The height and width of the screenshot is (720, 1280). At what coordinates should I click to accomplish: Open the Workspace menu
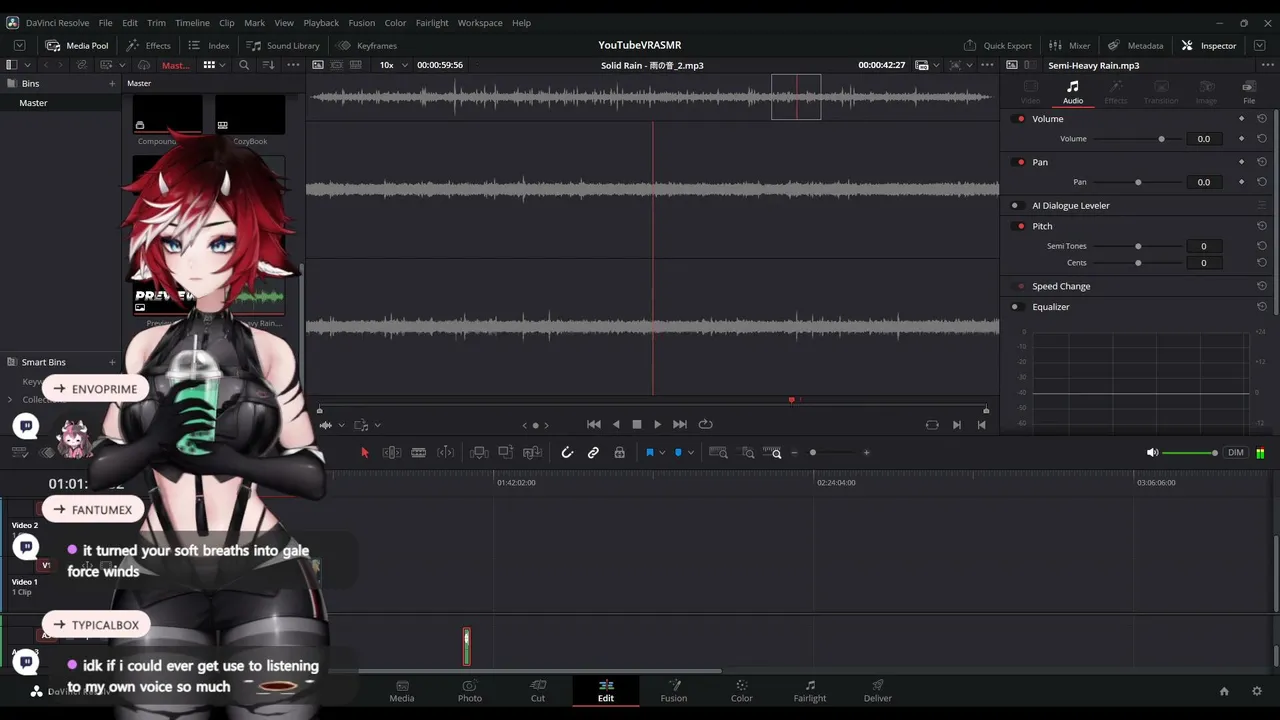click(x=480, y=23)
